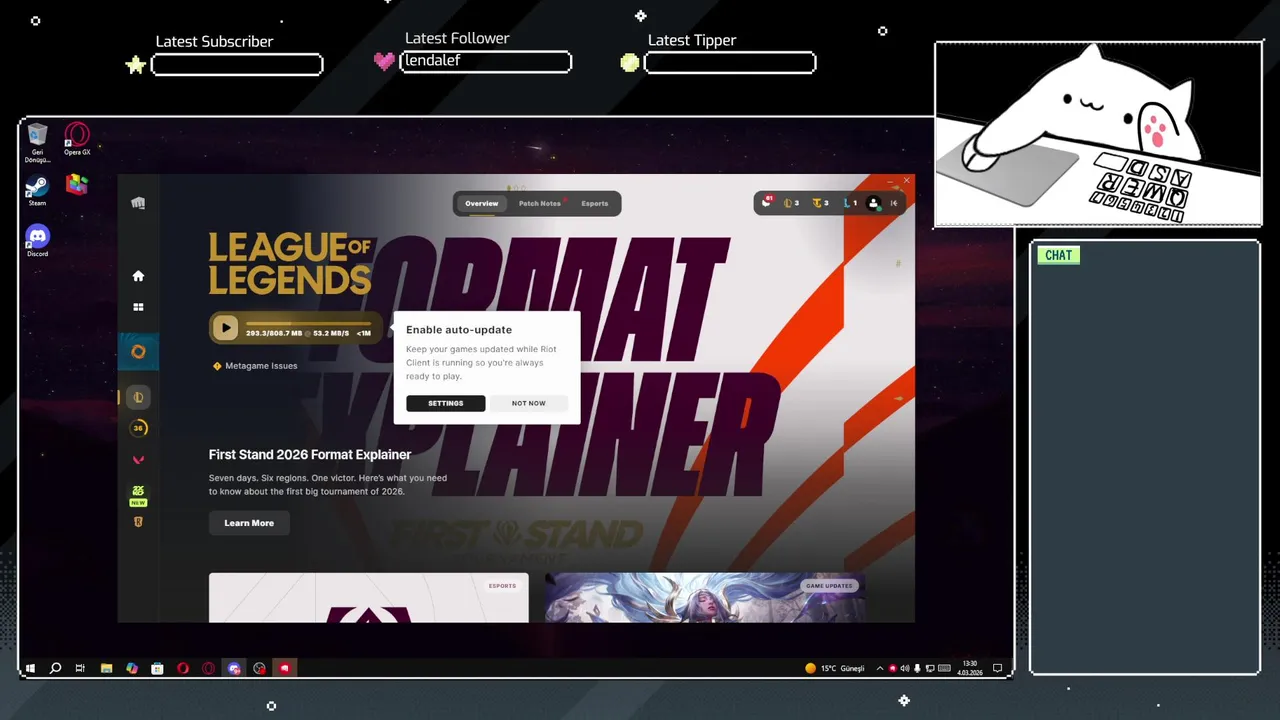Switch to the Esports tab
Screen dimensions: 1280x720
tap(594, 203)
